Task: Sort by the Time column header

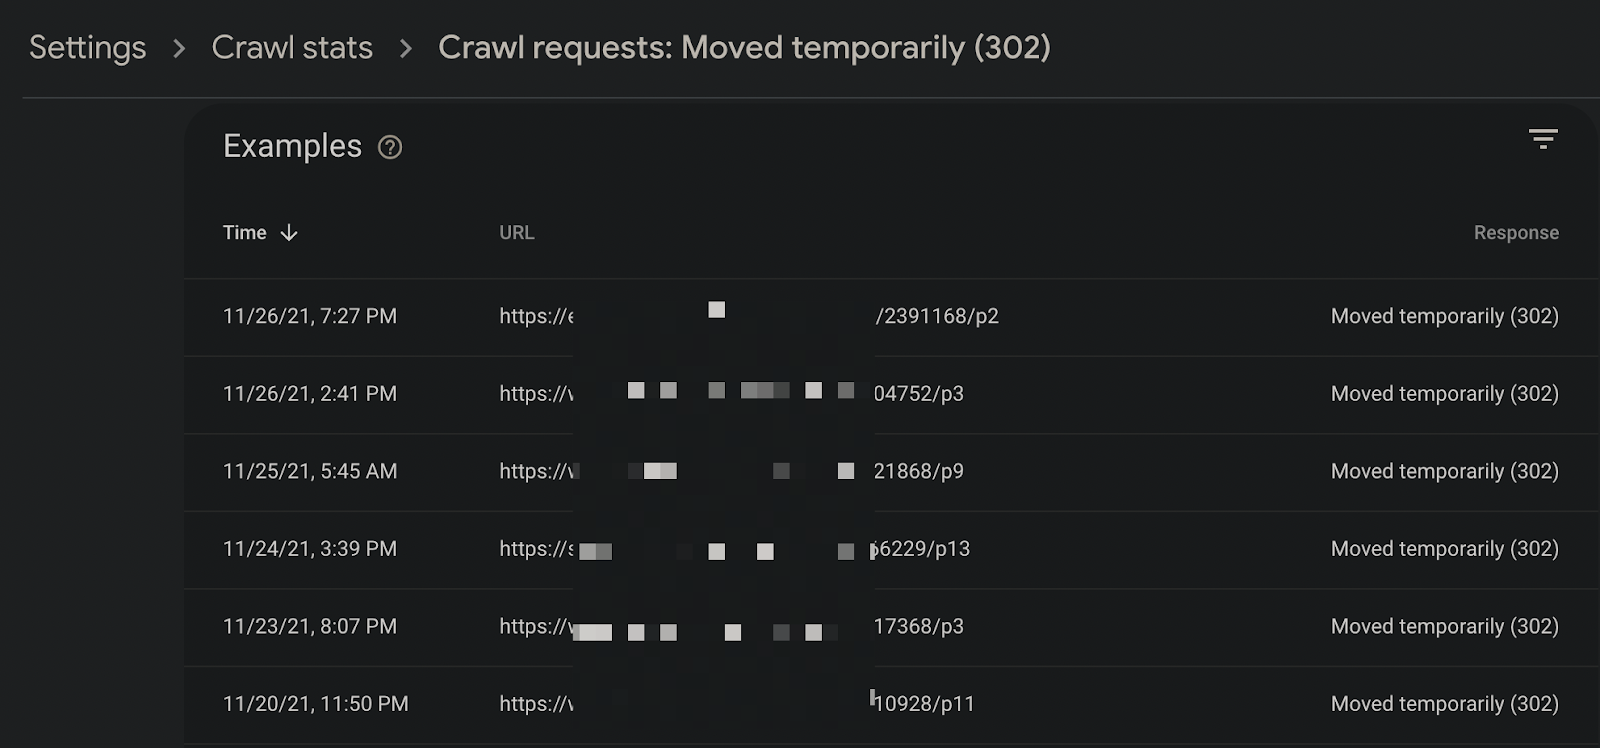Action: click(245, 232)
